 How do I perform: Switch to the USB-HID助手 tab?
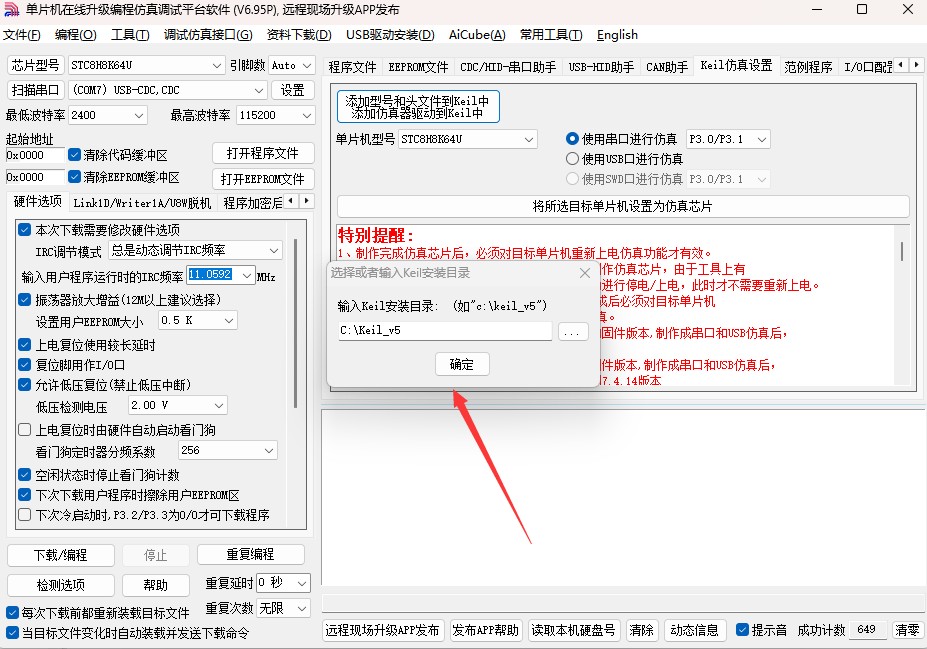[601, 67]
